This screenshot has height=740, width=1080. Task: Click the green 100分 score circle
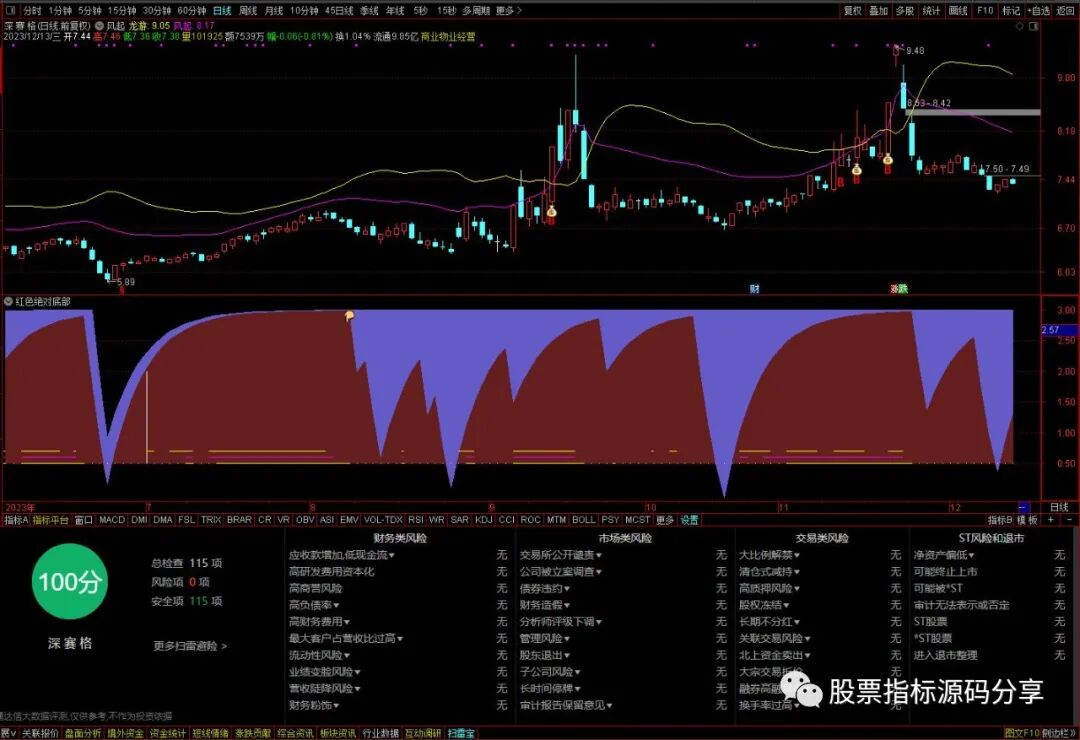point(70,582)
